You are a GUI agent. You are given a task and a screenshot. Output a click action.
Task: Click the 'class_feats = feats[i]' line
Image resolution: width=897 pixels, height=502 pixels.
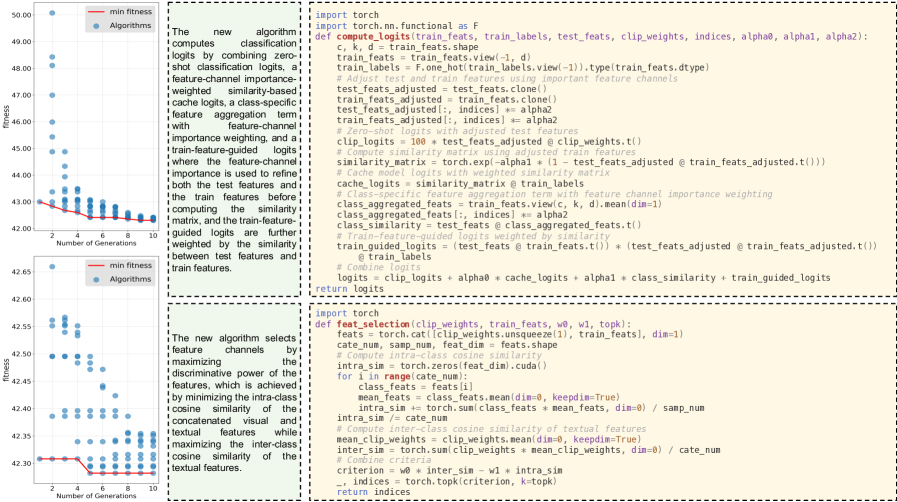click(x=415, y=387)
